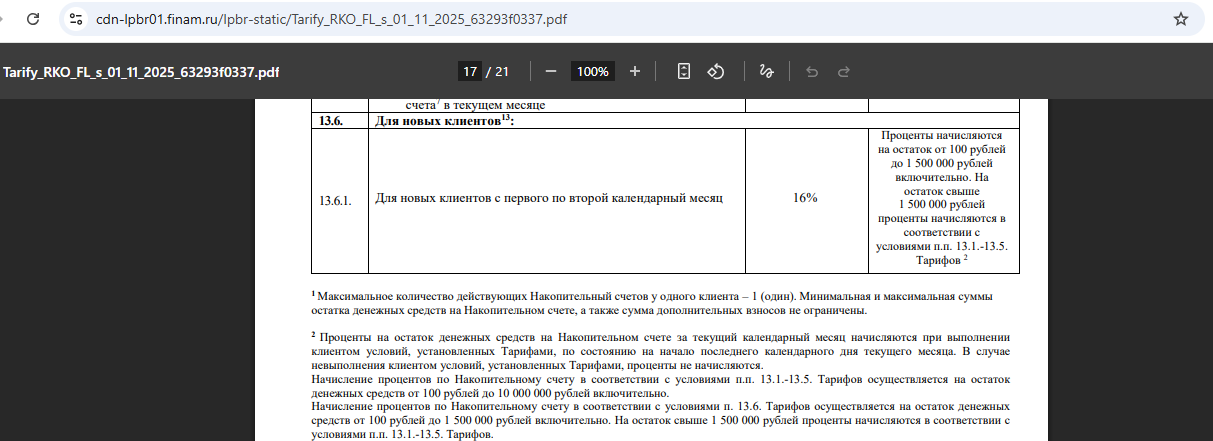Zoom in using the plus button

click(635, 72)
